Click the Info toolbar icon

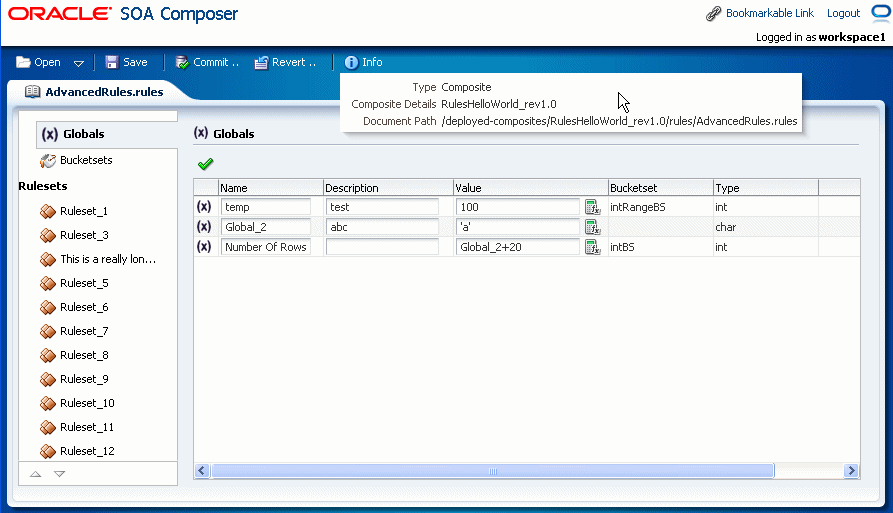click(x=351, y=63)
